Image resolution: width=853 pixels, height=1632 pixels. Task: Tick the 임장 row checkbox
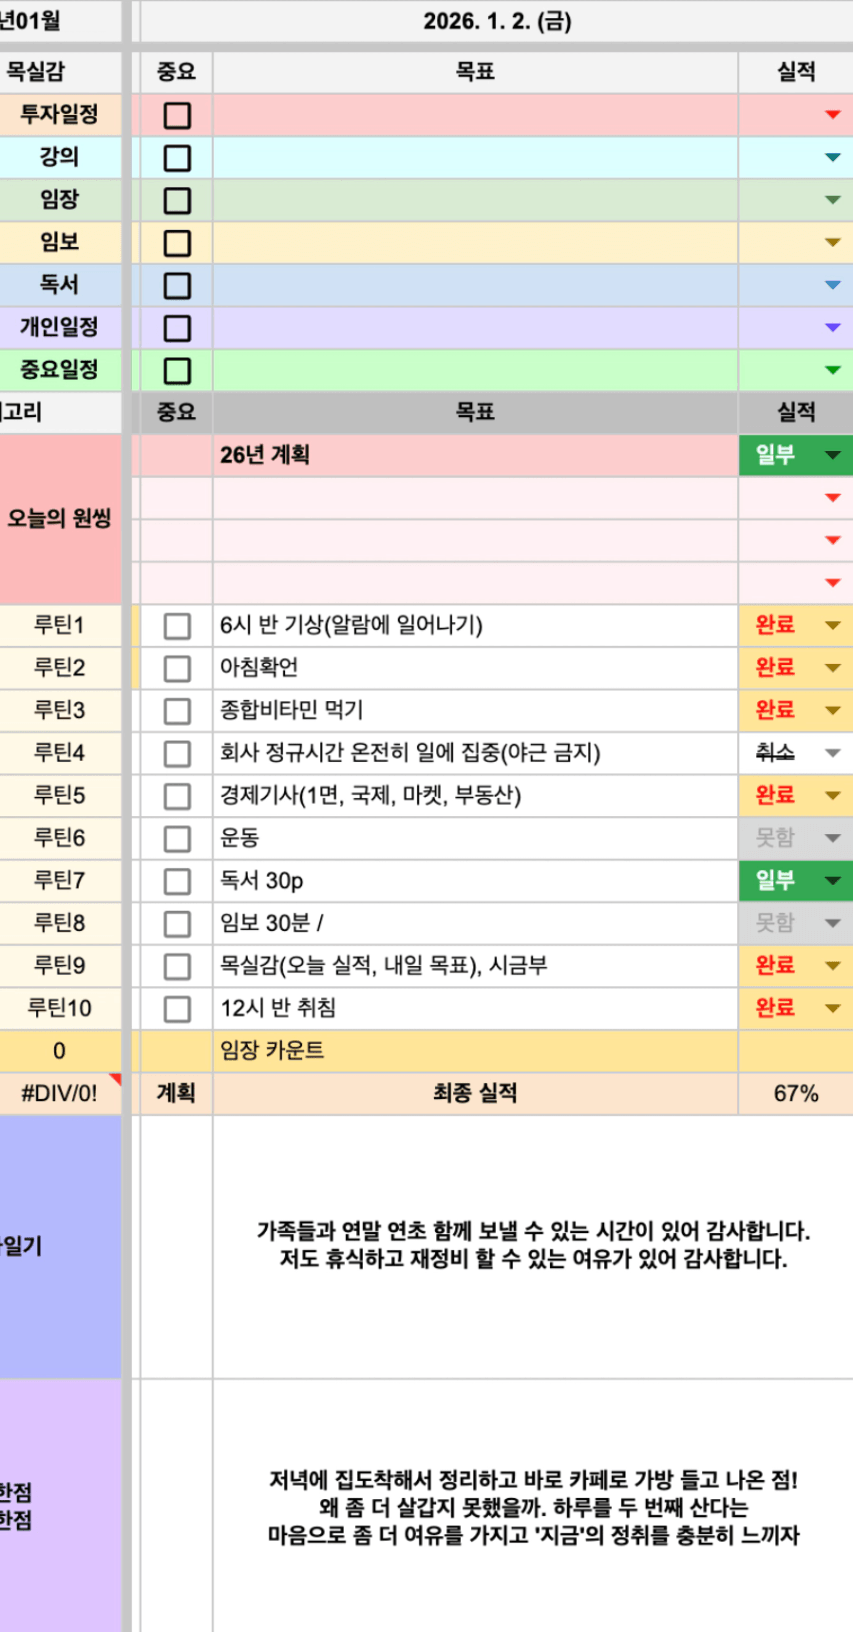(x=177, y=201)
